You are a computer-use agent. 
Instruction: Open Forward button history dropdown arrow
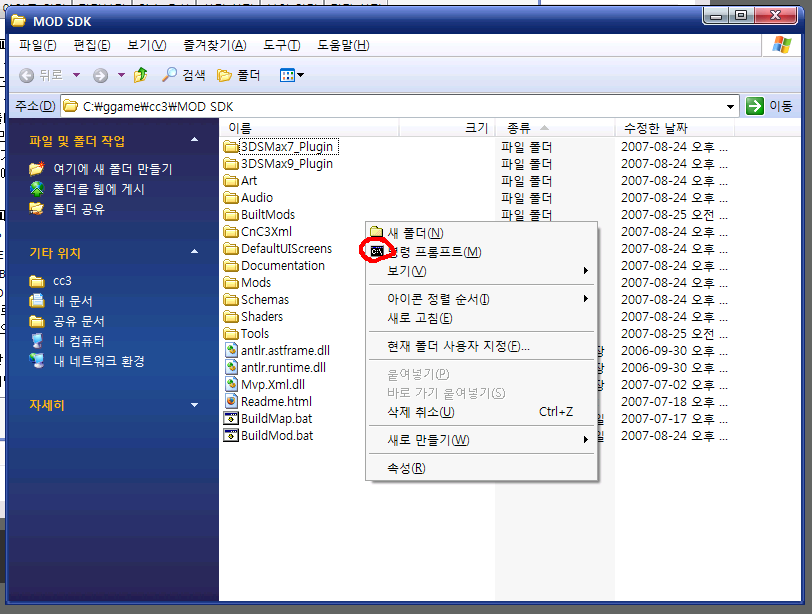point(121,76)
